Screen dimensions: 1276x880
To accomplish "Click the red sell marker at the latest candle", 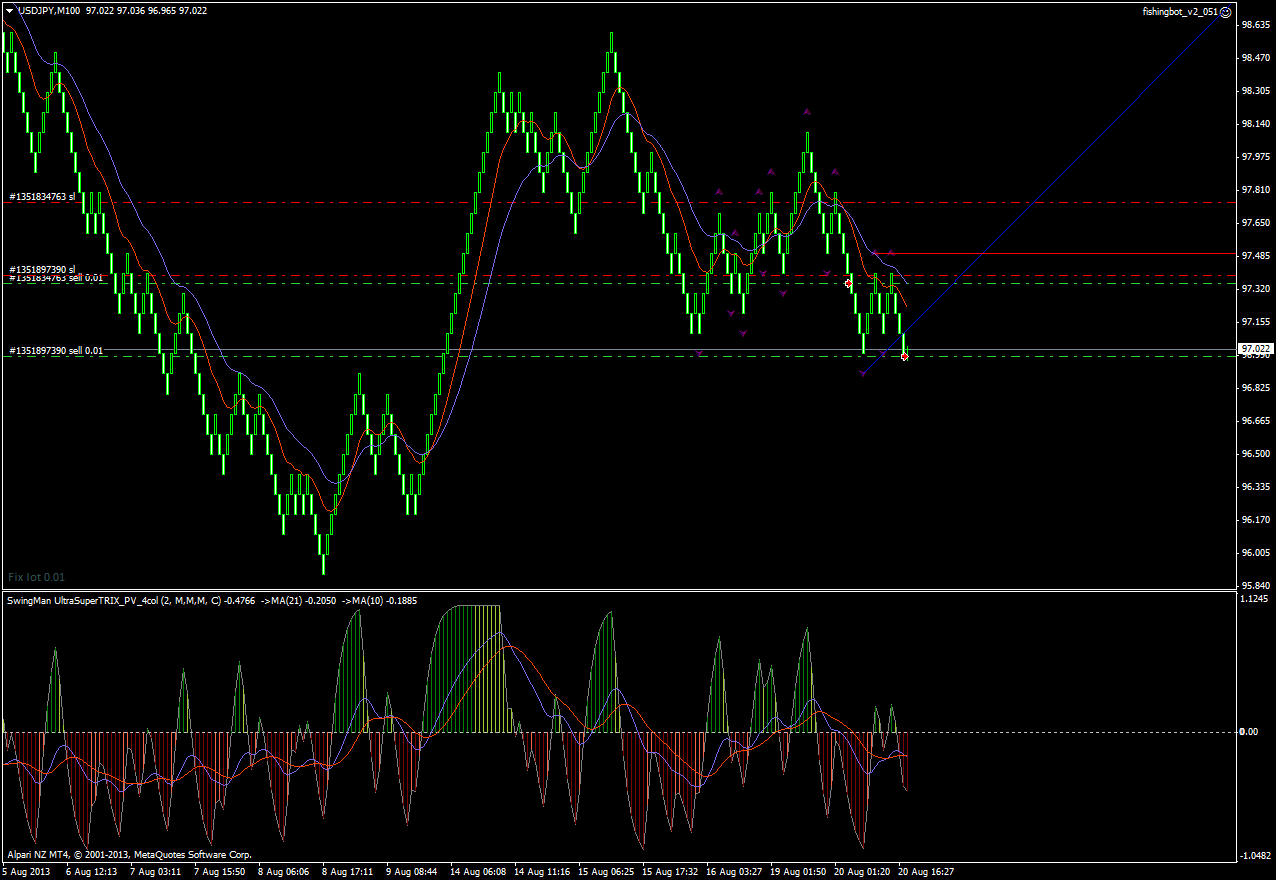I will [x=905, y=357].
